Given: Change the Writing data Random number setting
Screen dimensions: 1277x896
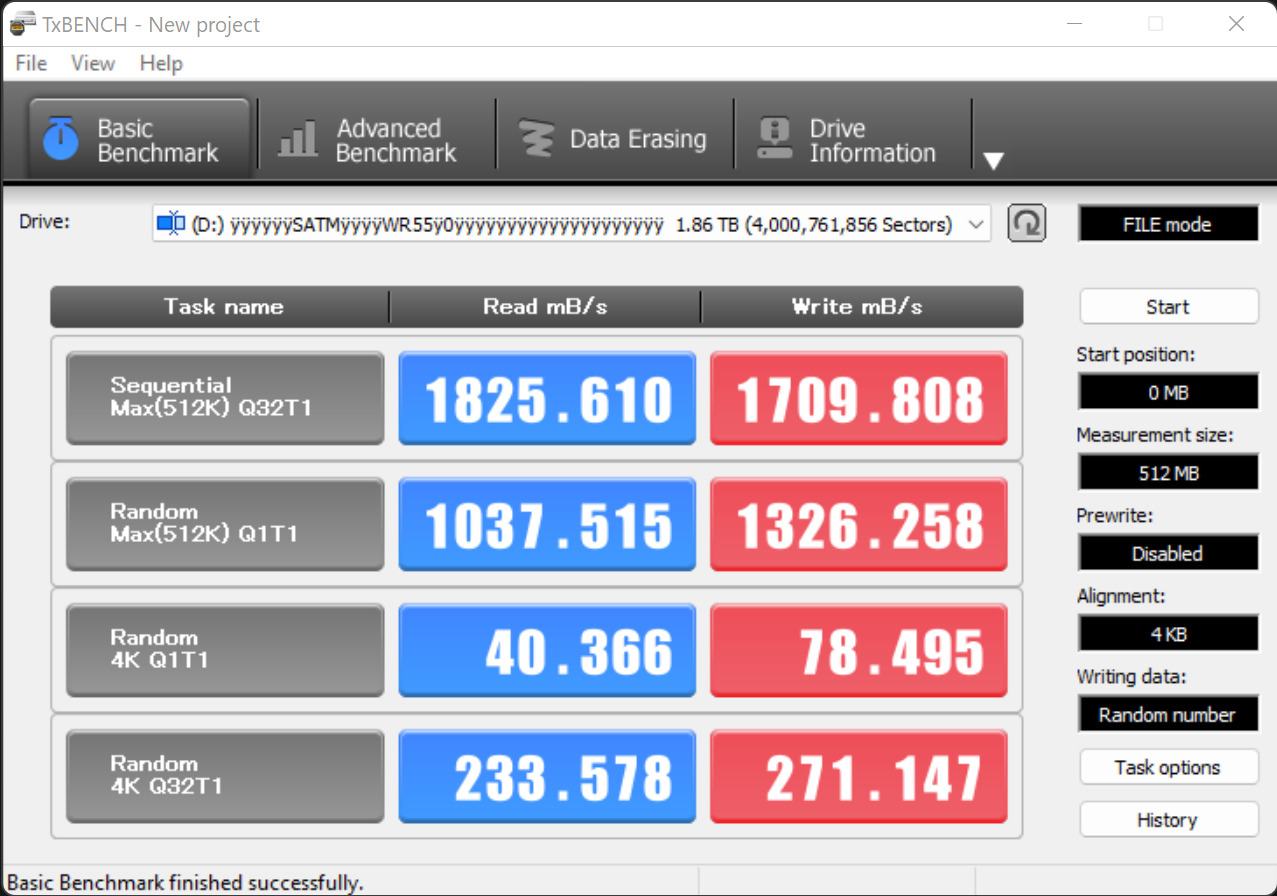Looking at the screenshot, I should [1168, 715].
